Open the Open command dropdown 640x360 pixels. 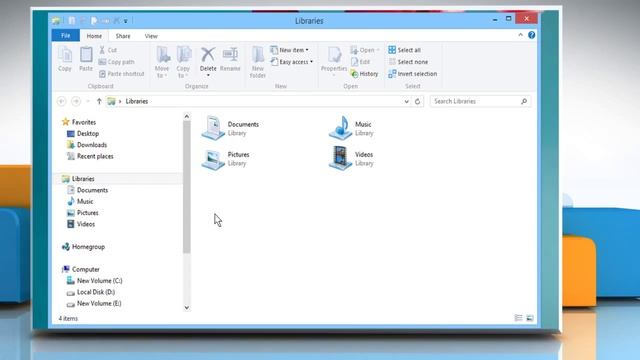click(x=365, y=50)
